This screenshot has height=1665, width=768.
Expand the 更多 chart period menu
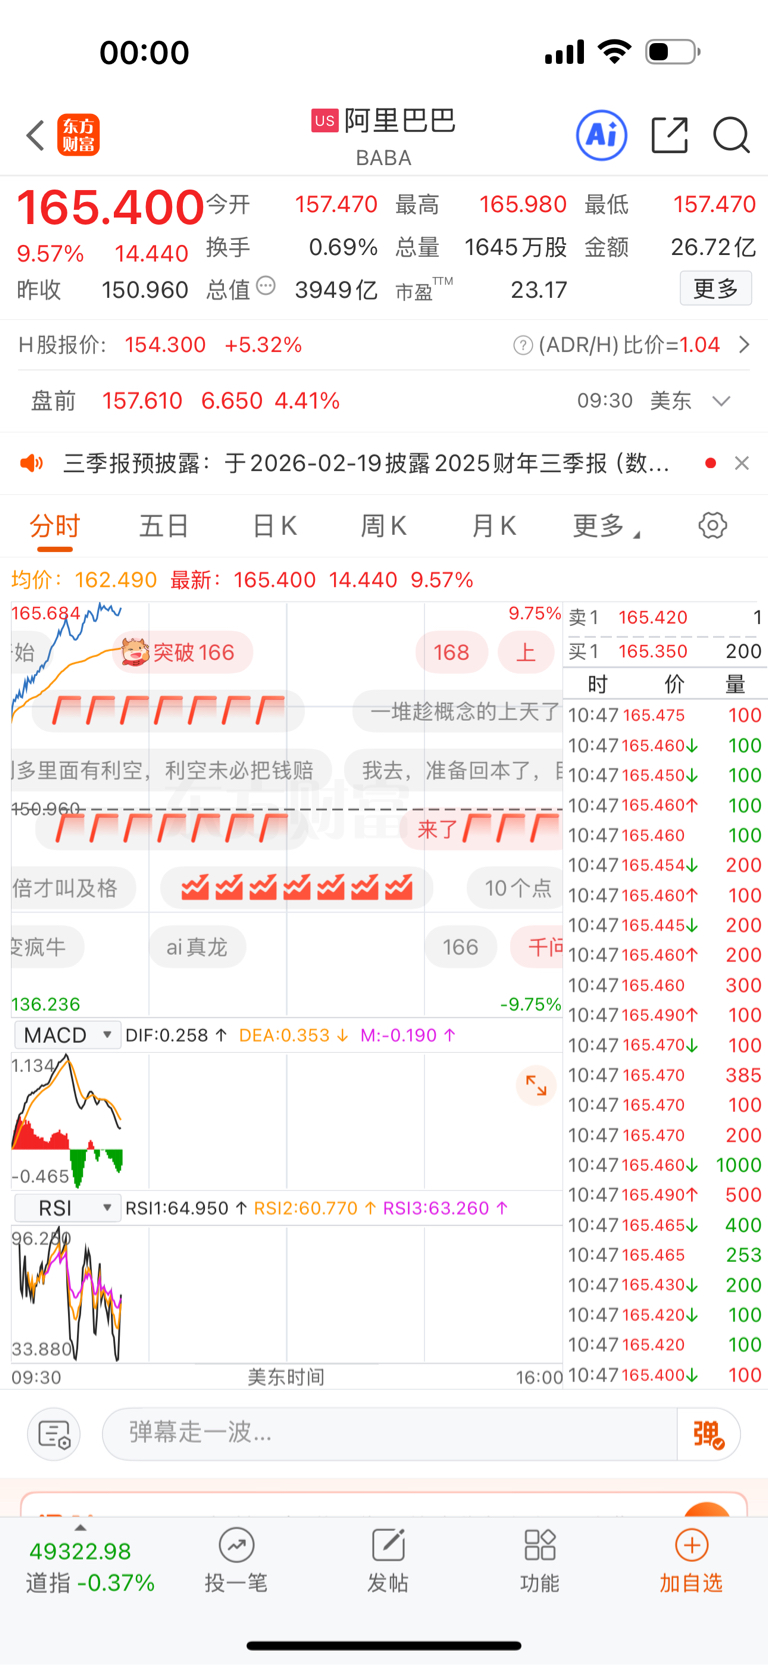[x=606, y=526]
